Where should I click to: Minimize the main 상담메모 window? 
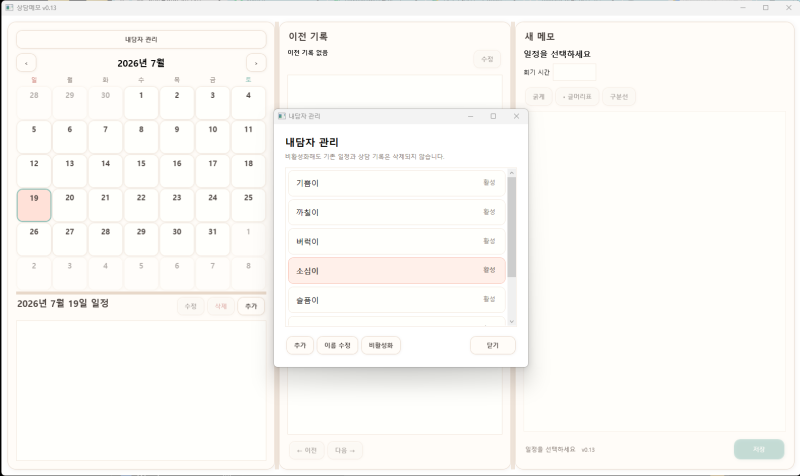pyautogui.click(x=743, y=8)
